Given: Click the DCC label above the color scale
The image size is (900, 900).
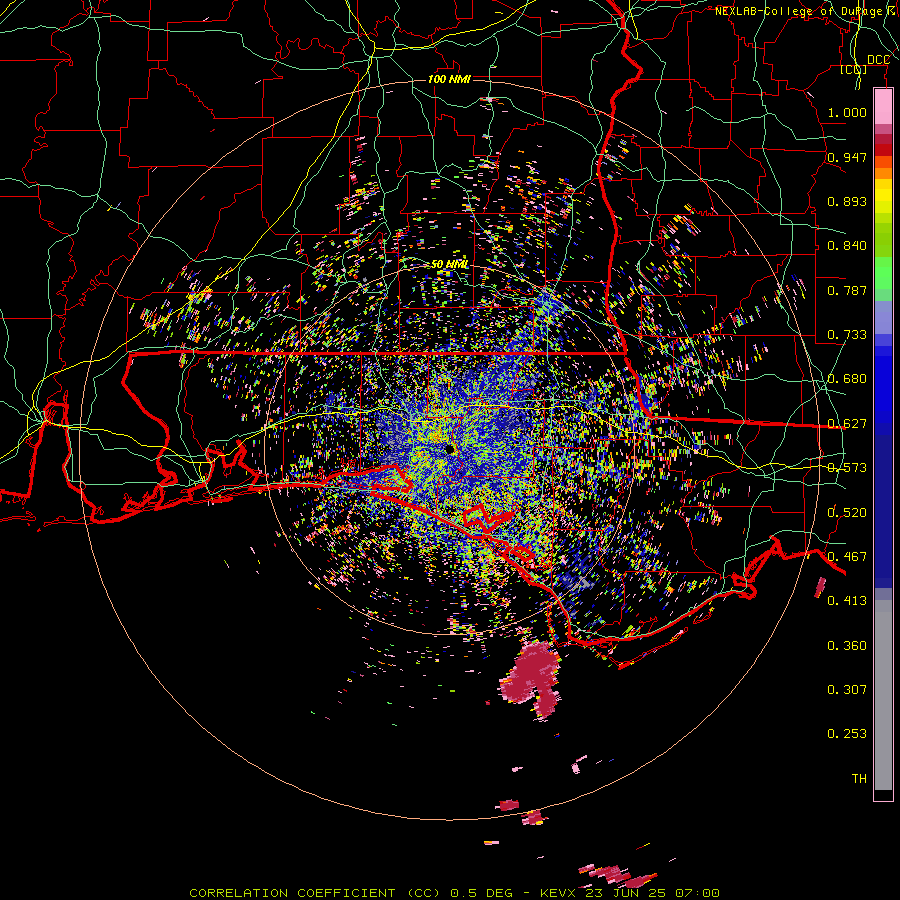Looking at the screenshot, I should pos(878,60).
